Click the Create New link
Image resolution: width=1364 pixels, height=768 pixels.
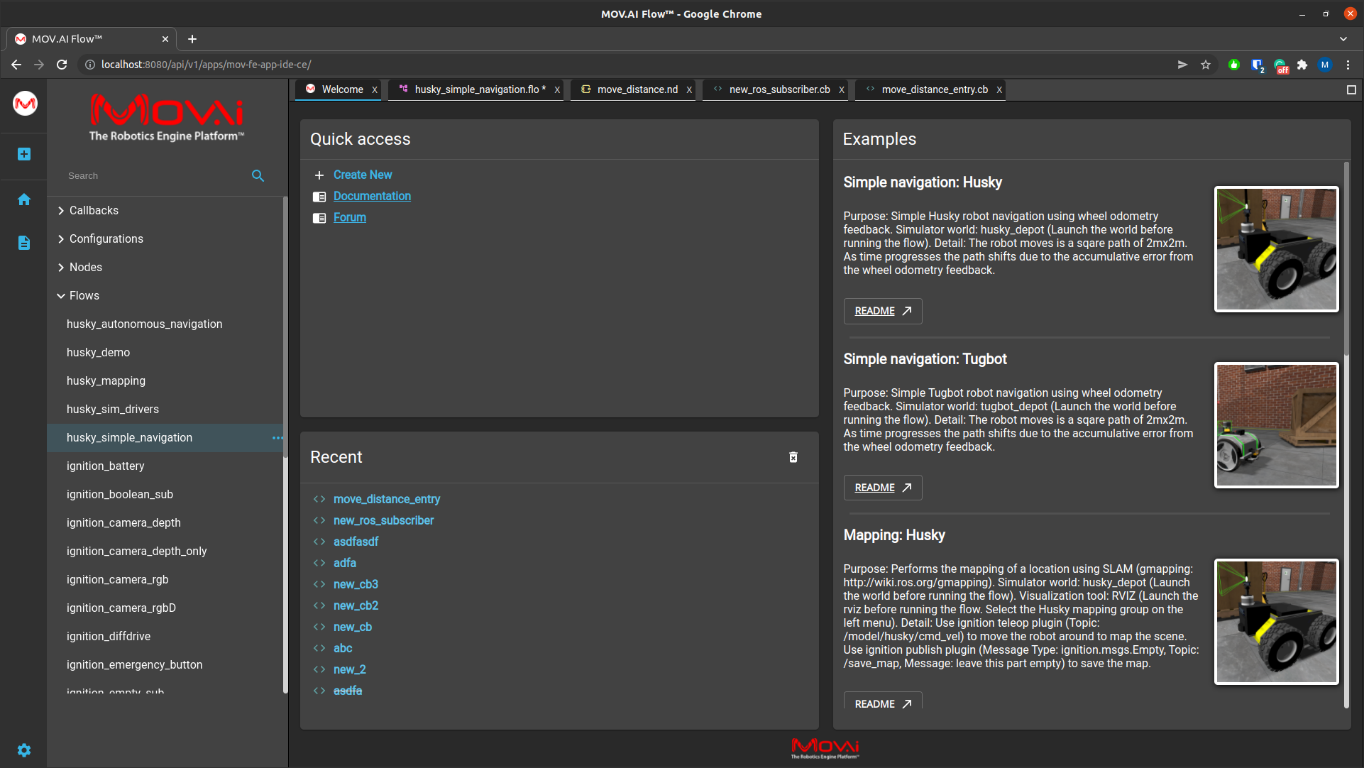(363, 175)
